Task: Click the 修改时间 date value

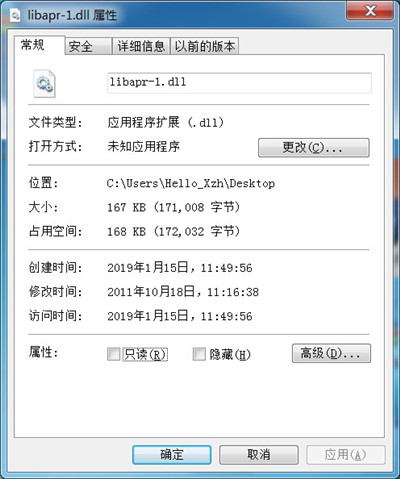Action: 183,292
